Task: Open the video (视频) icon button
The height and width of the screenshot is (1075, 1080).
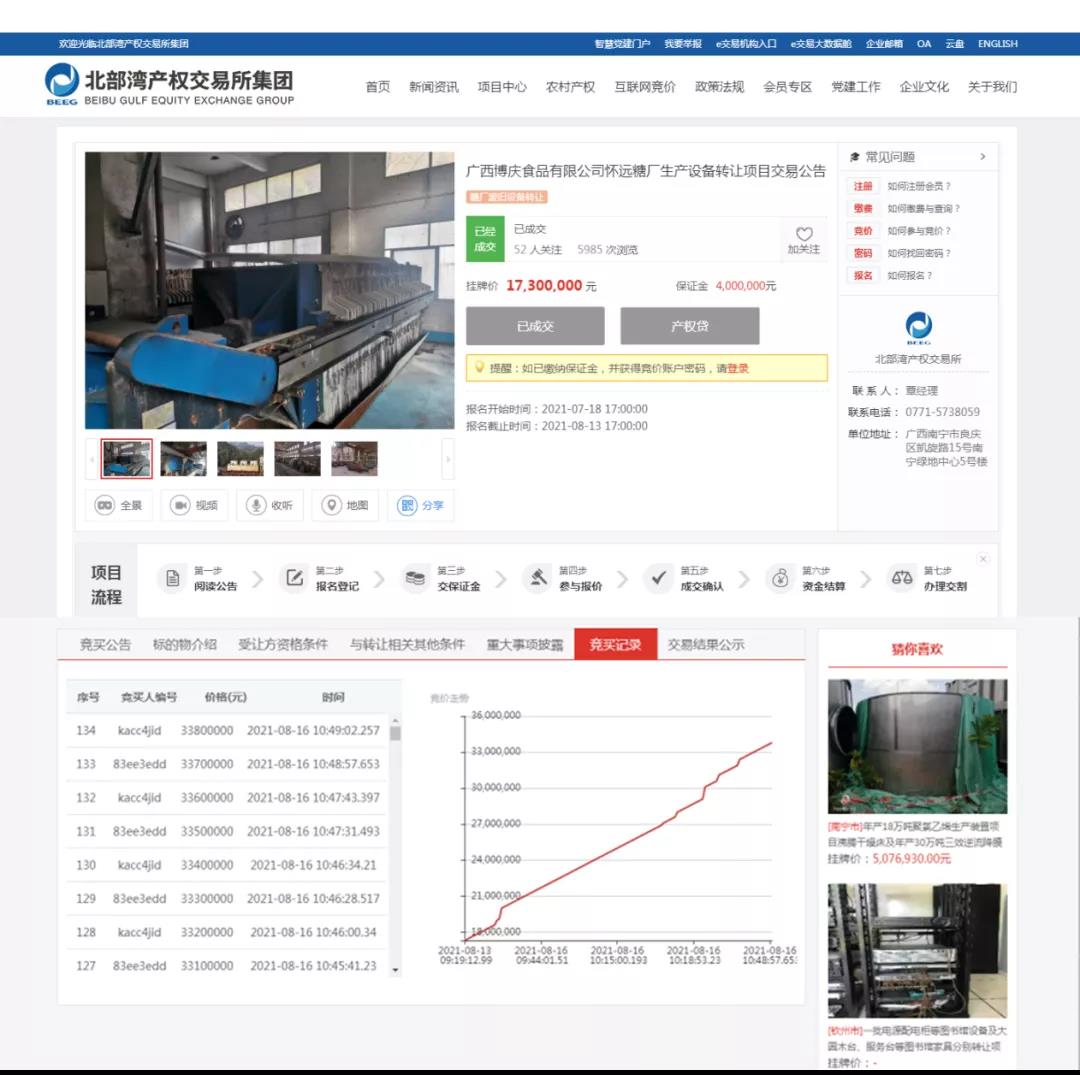Action: 180,505
